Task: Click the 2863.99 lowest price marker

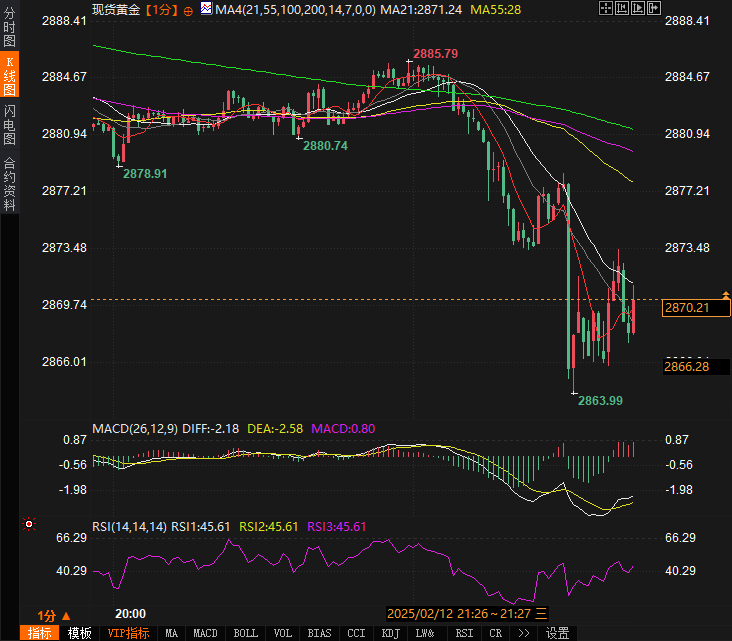Action: click(x=600, y=401)
